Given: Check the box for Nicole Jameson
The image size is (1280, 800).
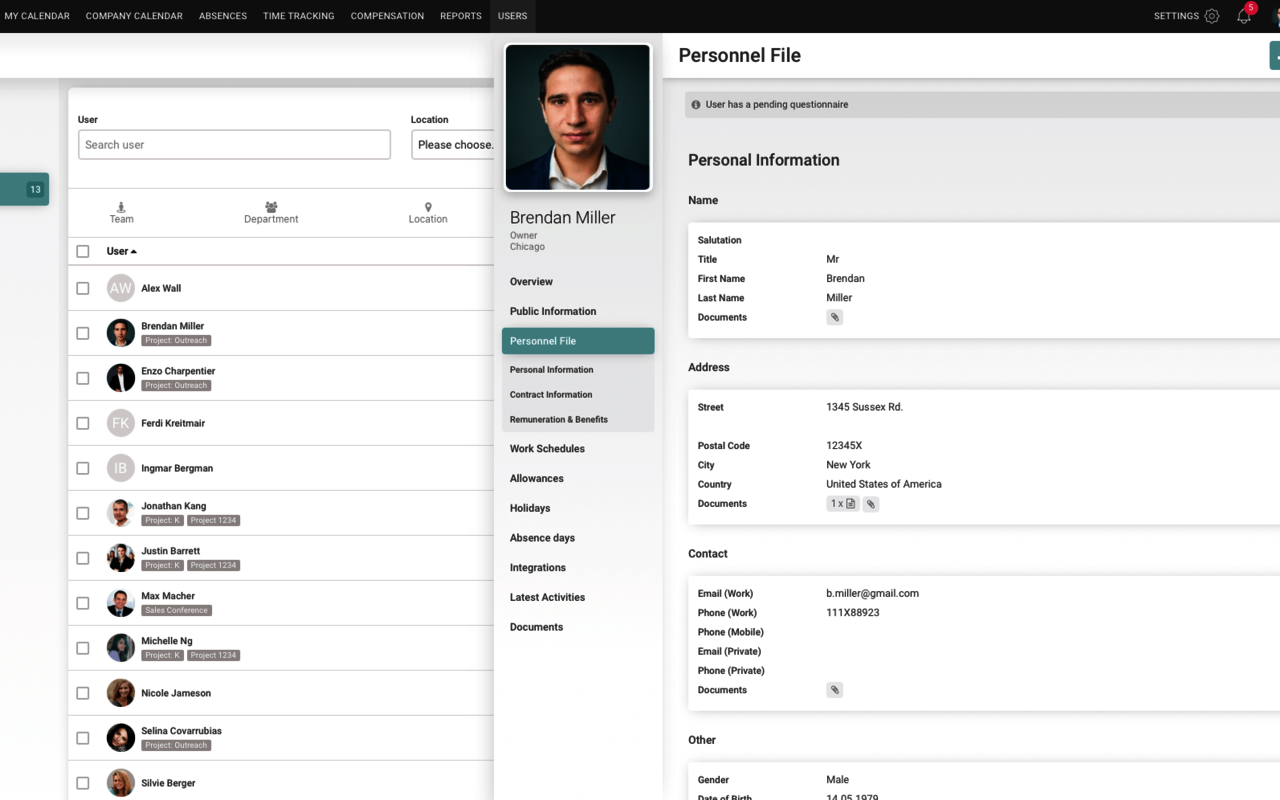Looking at the screenshot, I should click(83, 693).
